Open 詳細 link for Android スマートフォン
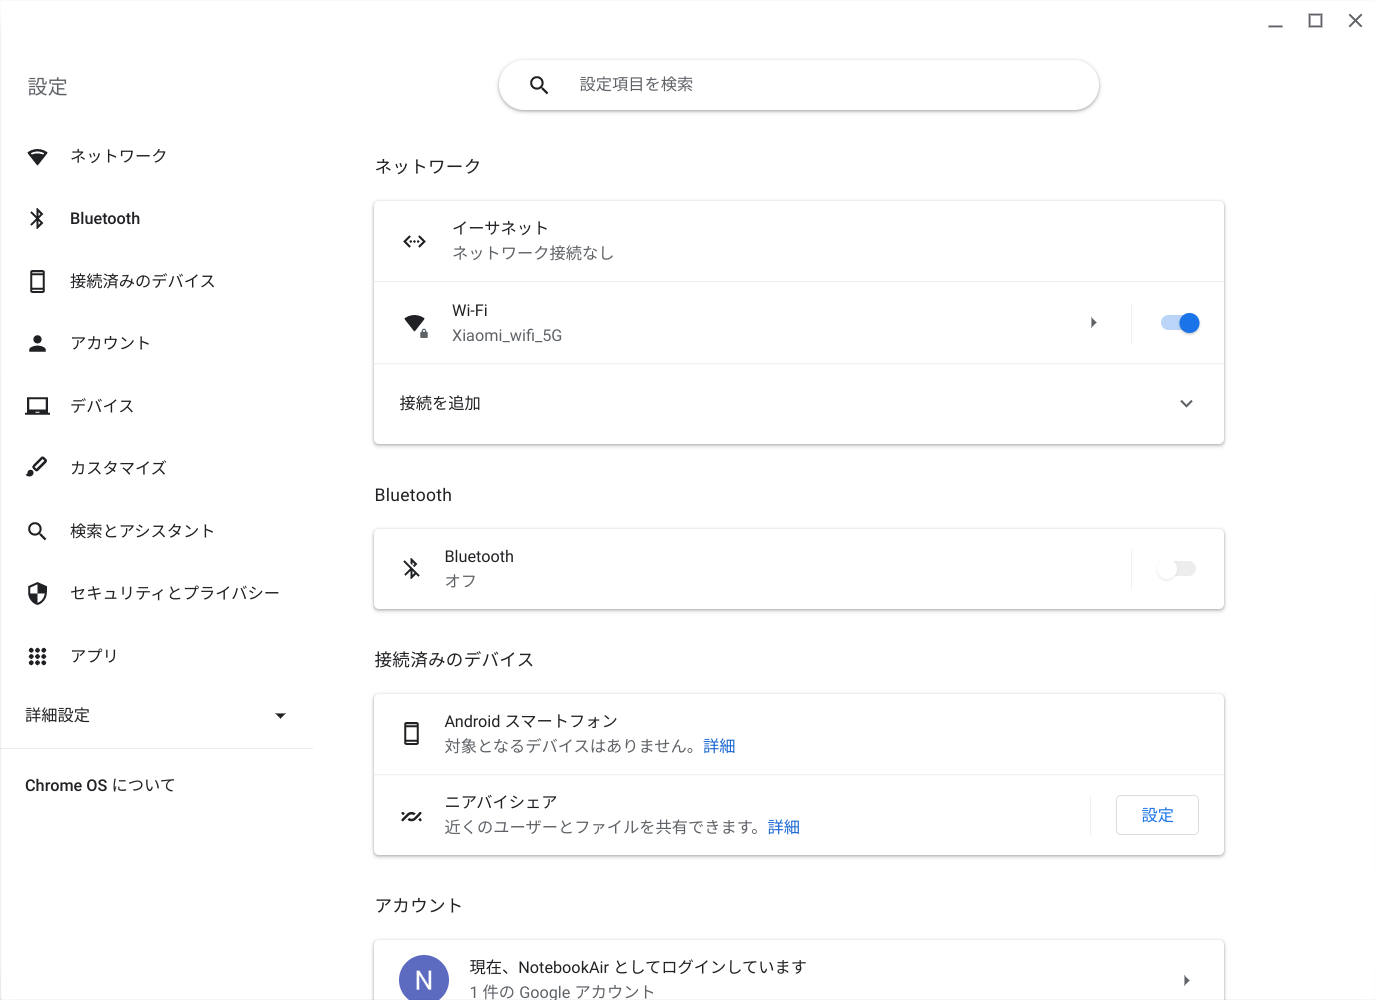 (719, 746)
